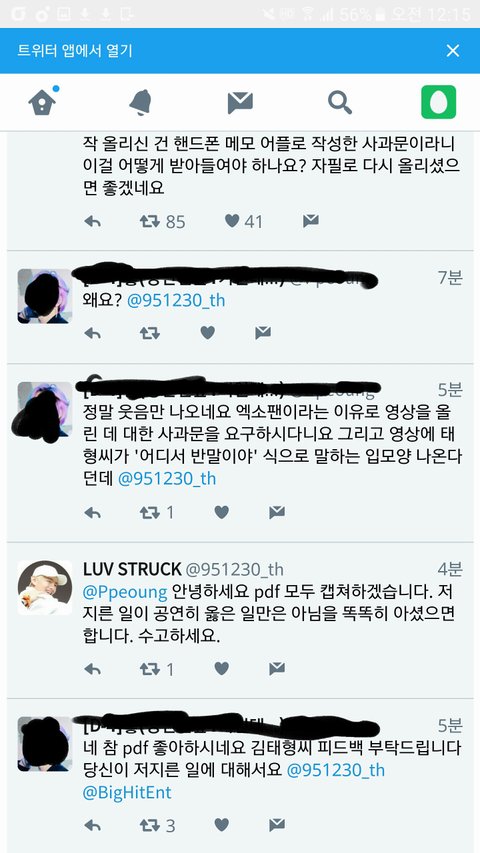Like the LUV STRUCK tweet

[x=221, y=669]
